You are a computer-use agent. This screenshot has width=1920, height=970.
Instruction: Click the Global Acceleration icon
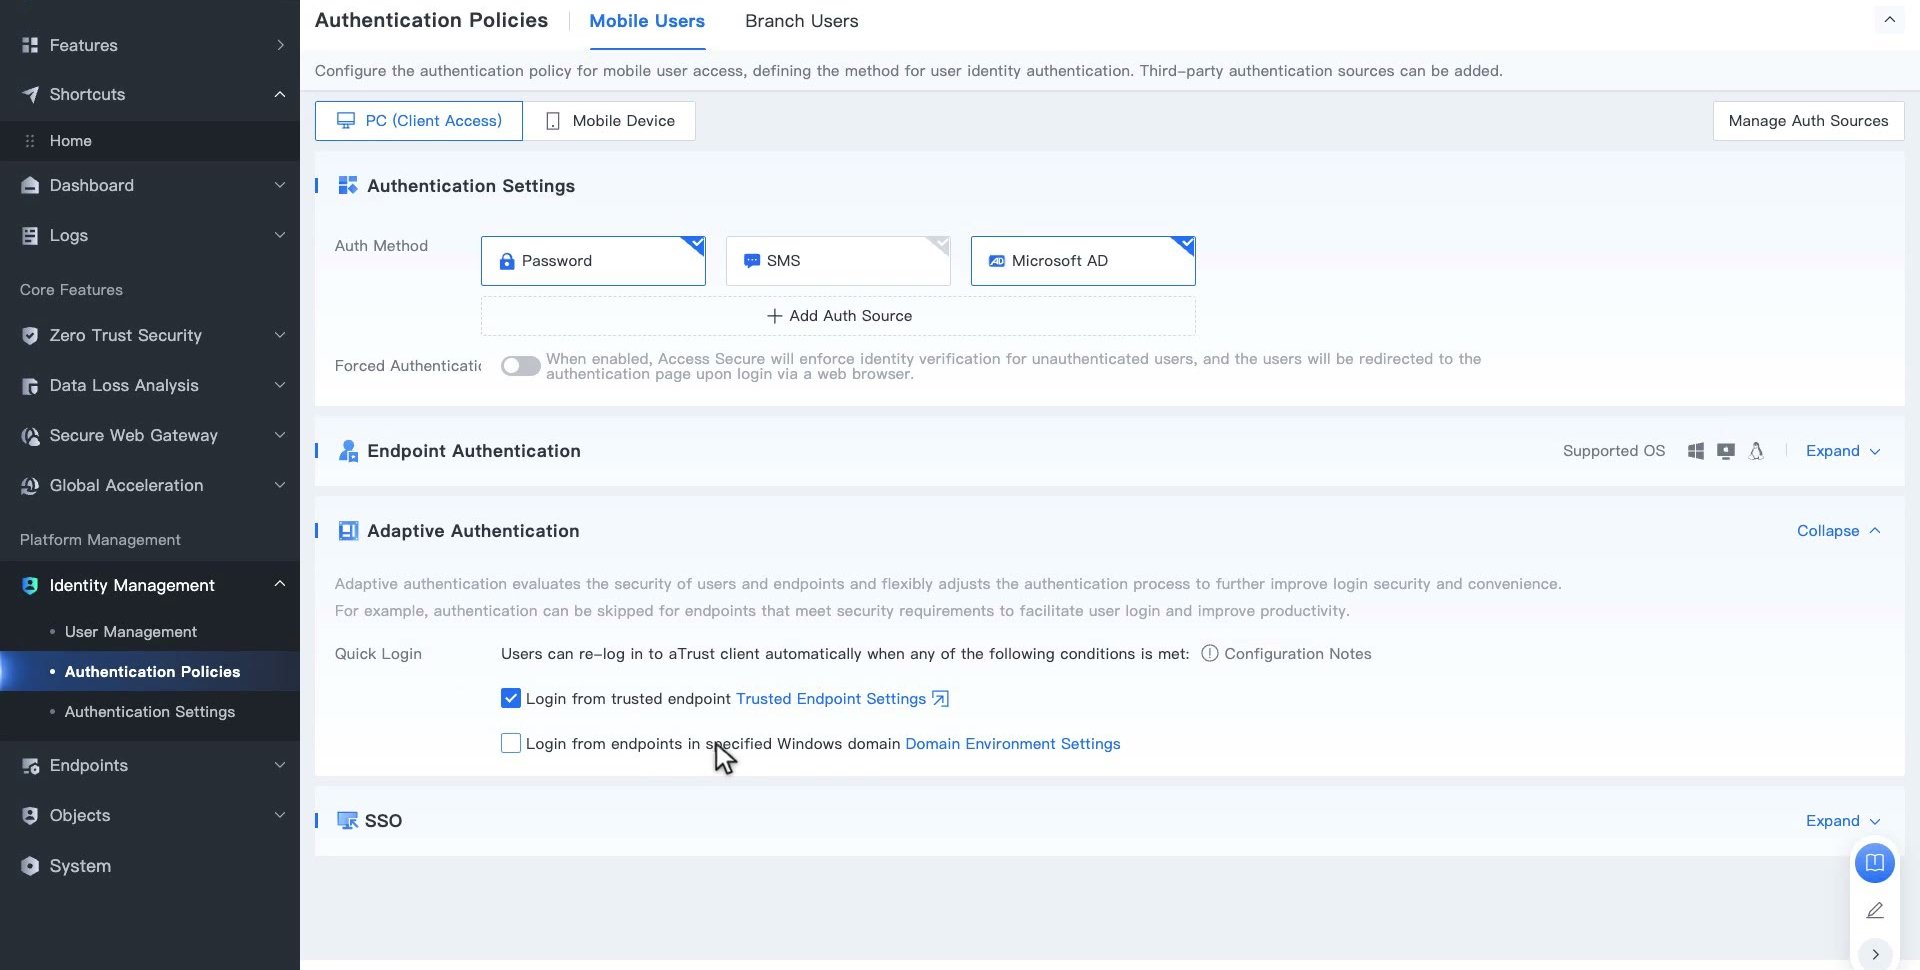pos(30,485)
